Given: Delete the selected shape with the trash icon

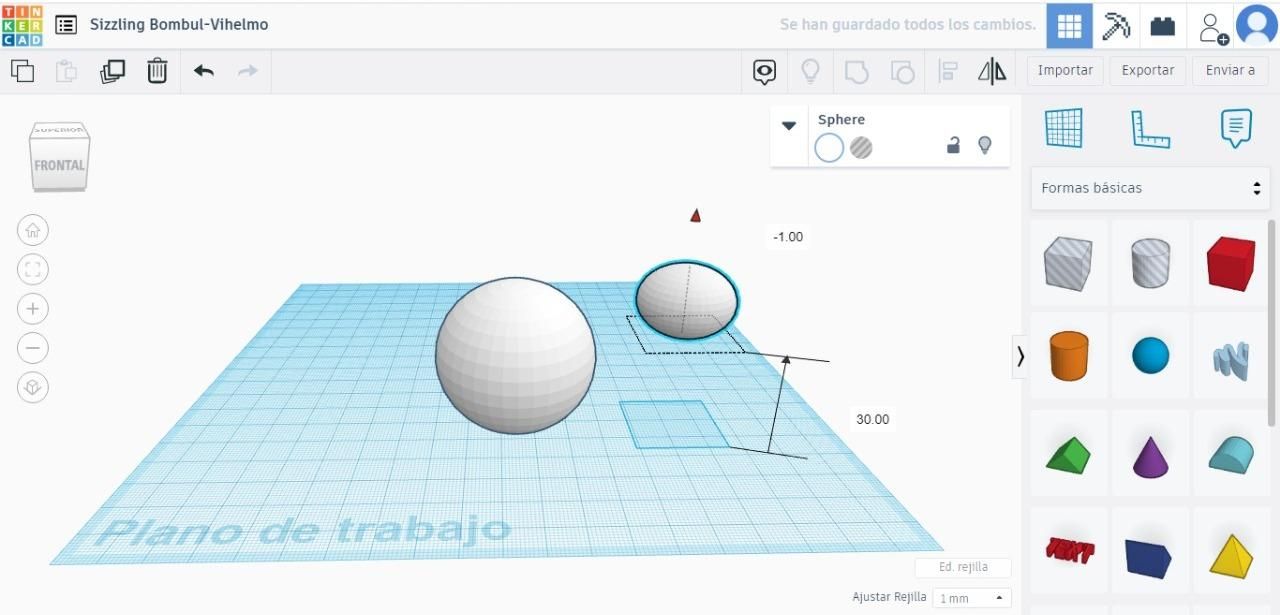Looking at the screenshot, I should point(157,71).
